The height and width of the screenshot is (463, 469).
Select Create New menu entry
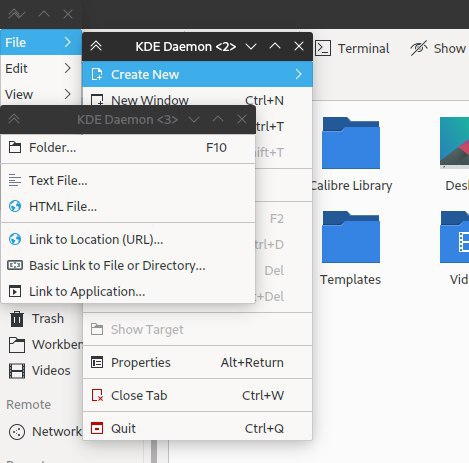(x=197, y=74)
